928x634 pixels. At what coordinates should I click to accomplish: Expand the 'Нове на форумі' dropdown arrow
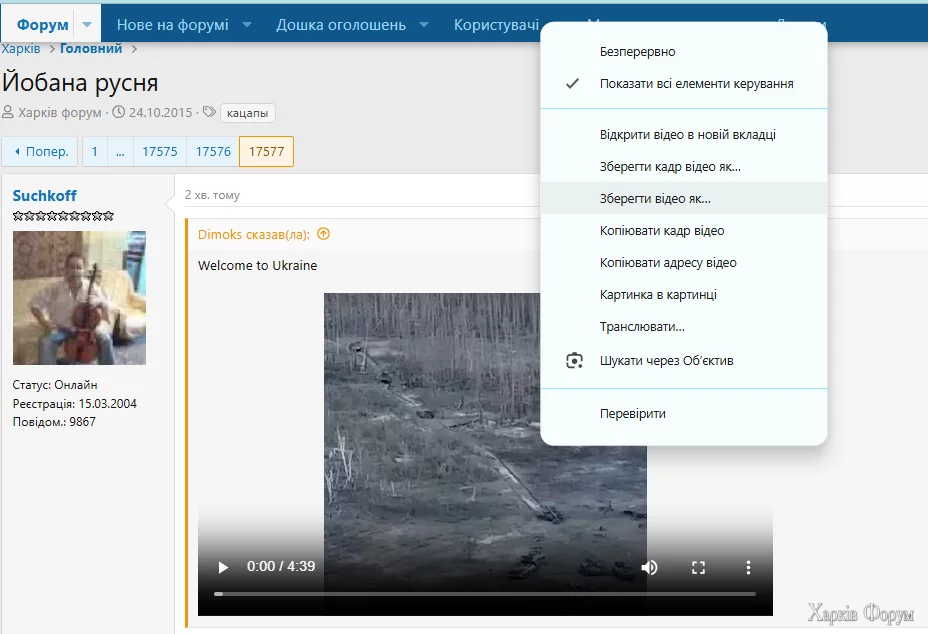click(x=246, y=24)
